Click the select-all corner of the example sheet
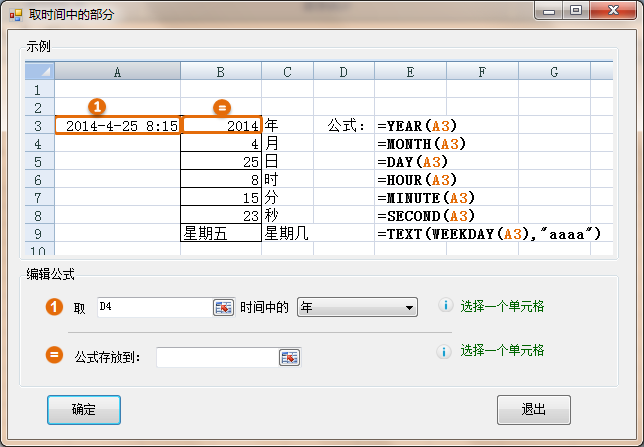Screen dimensions: 644x447 pos(40,72)
